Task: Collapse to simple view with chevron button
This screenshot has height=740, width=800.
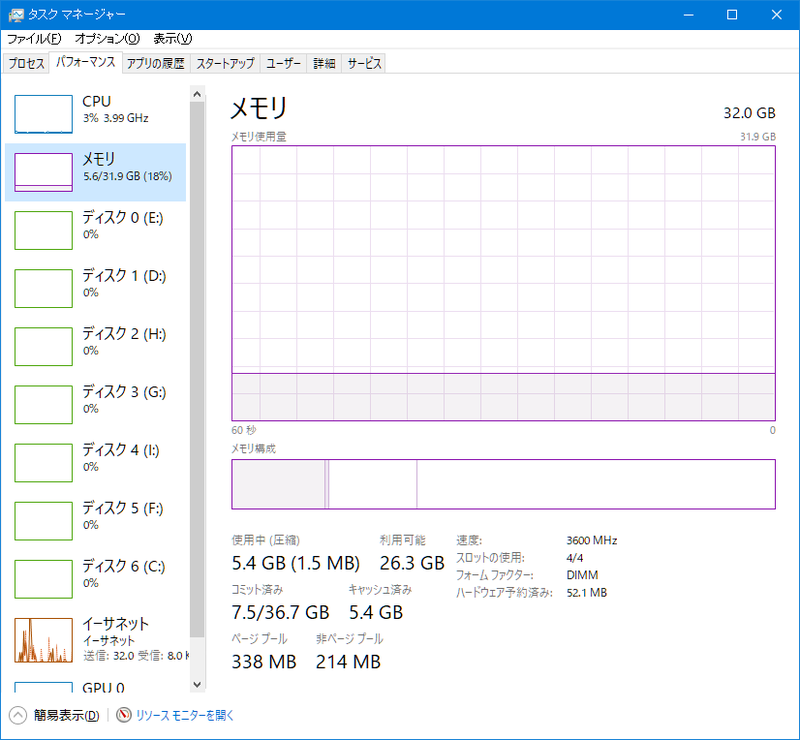Action: (x=18, y=715)
